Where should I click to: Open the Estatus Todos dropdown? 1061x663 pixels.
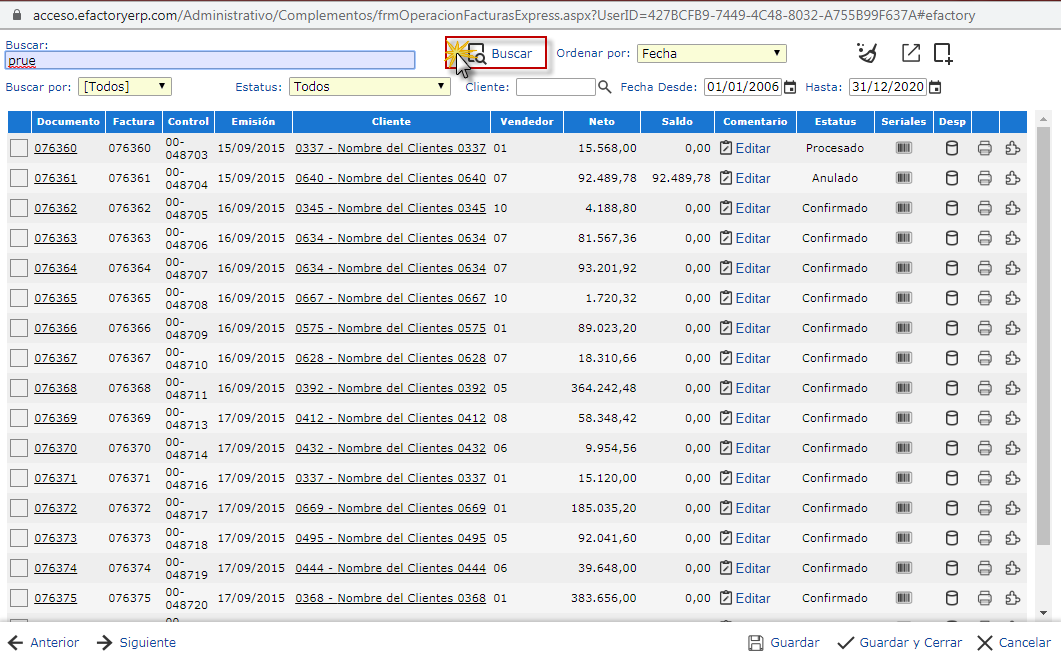(x=369, y=87)
